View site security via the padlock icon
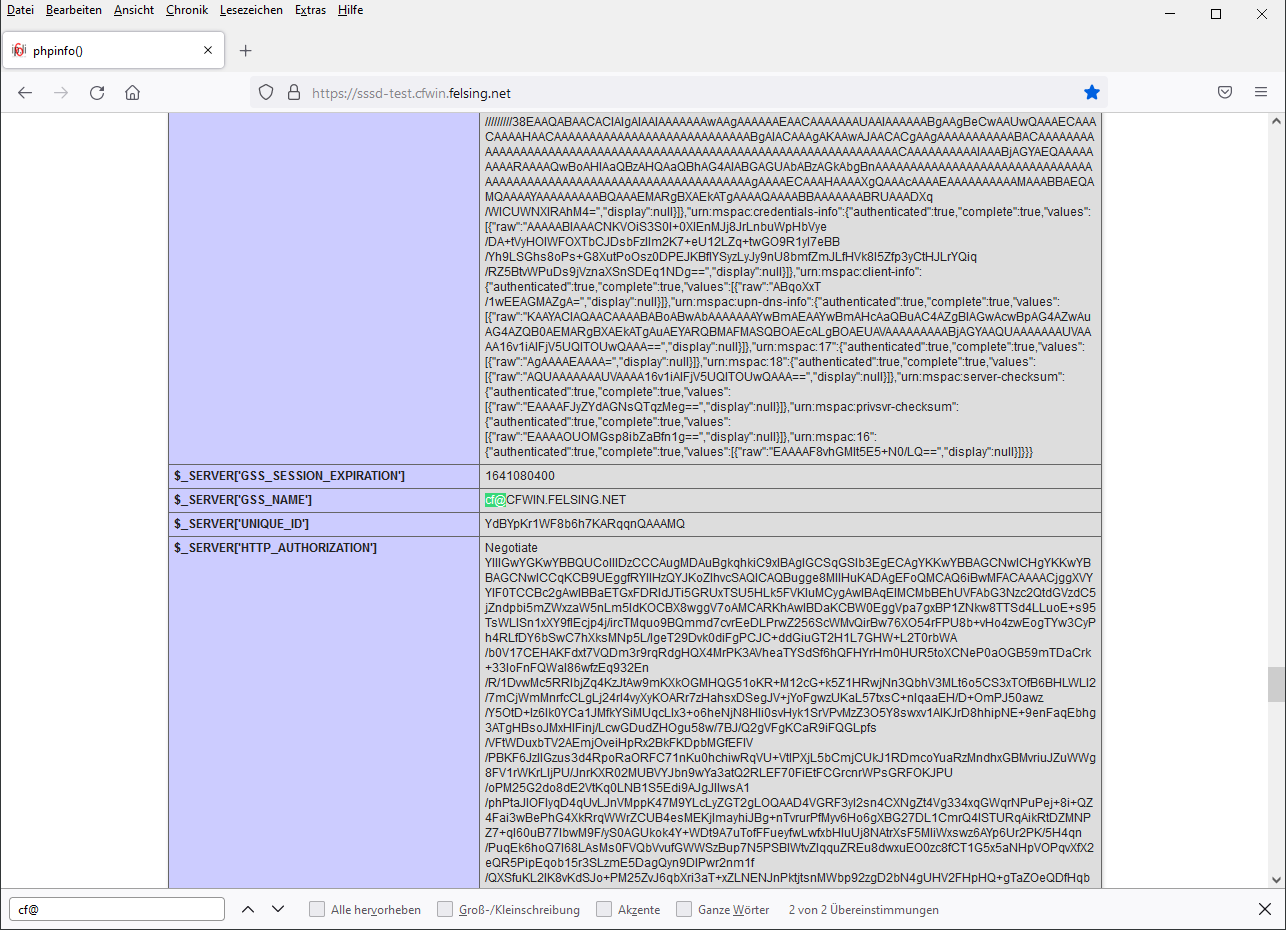 pos(293,92)
